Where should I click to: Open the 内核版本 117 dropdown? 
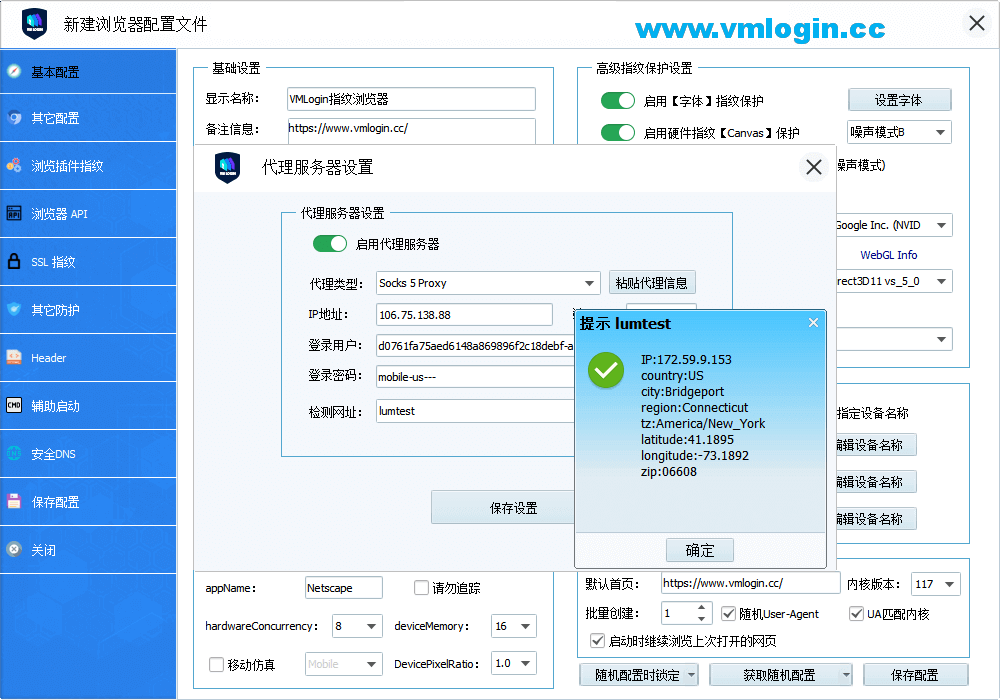936,584
